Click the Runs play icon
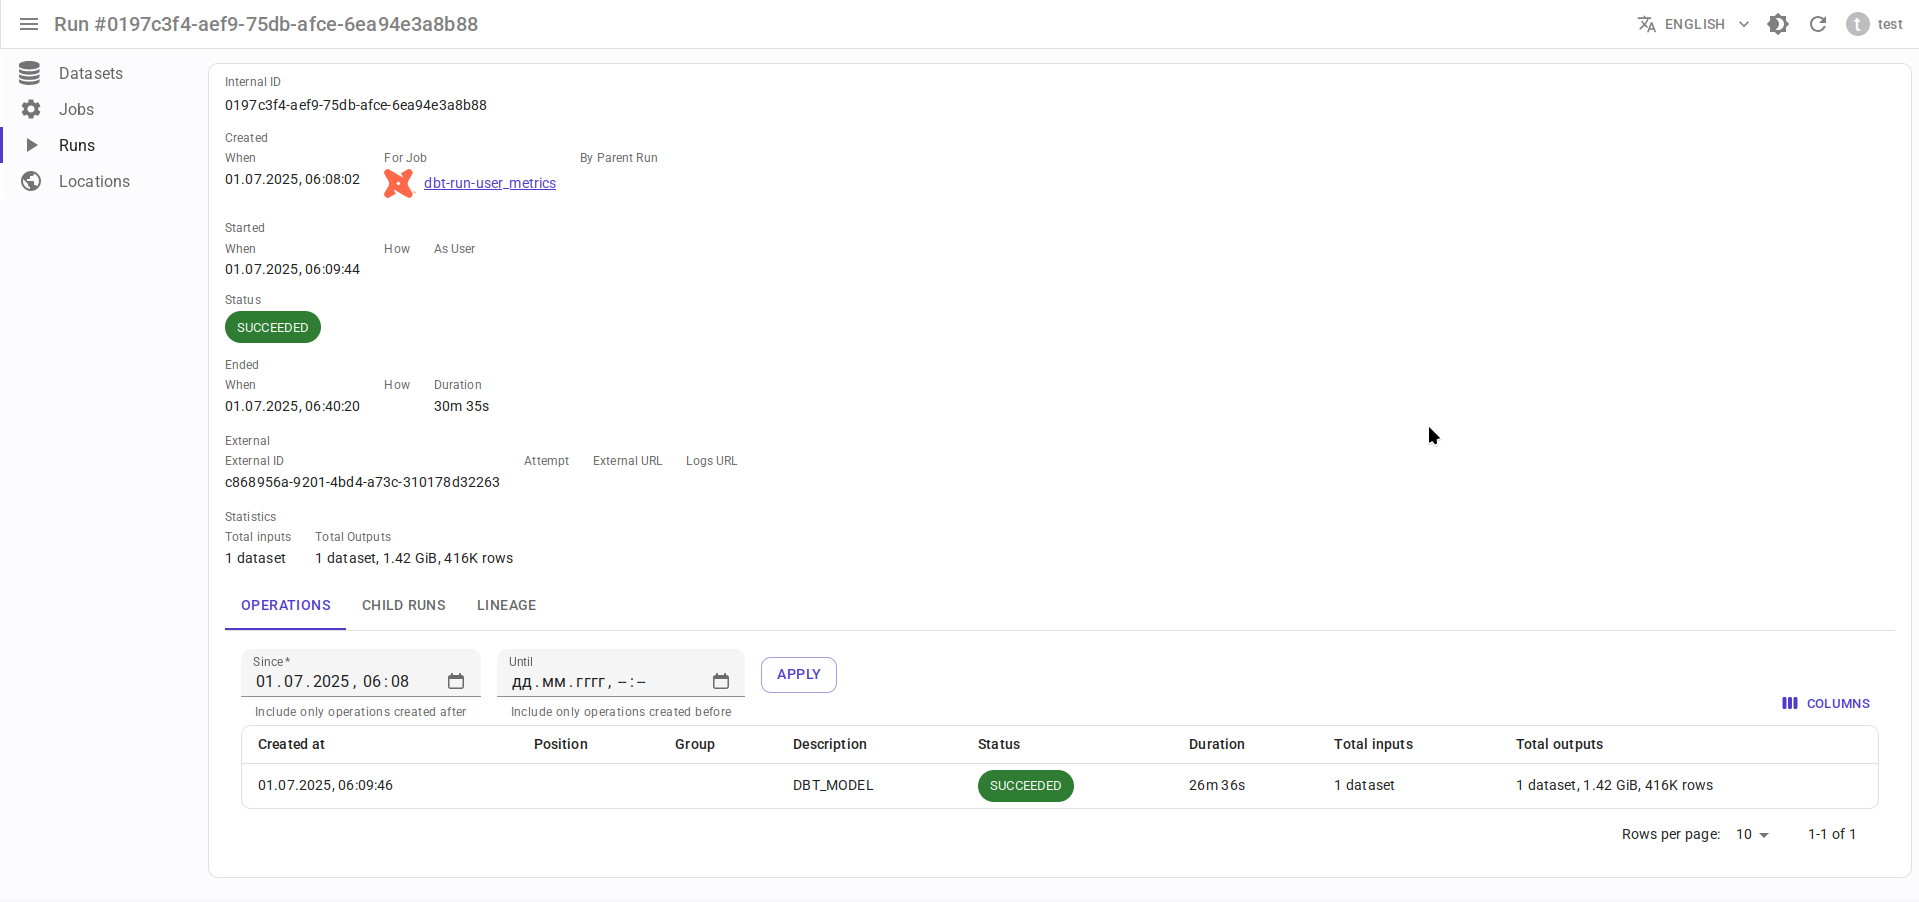1919x902 pixels. tap(31, 145)
